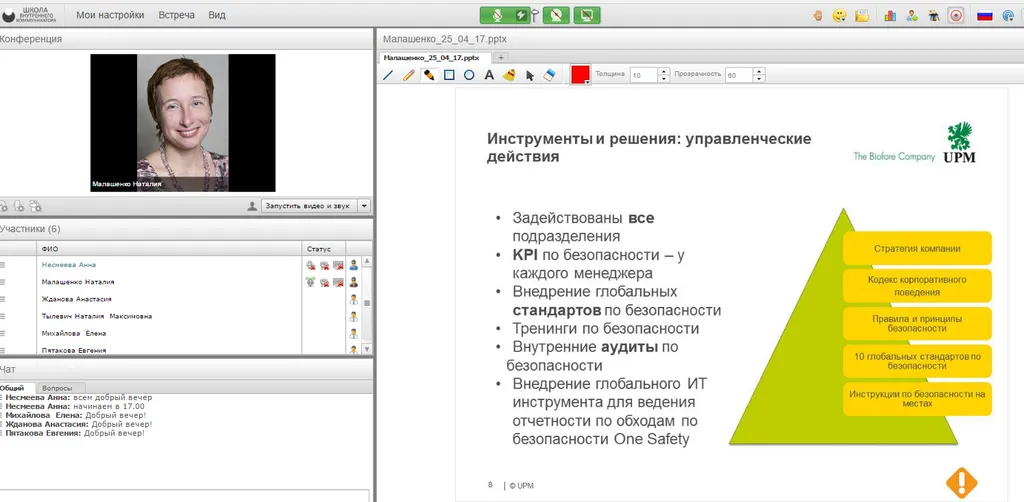Increase the Толщина thickness value
The height and width of the screenshot is (502, 1024).
coord(664,71)
